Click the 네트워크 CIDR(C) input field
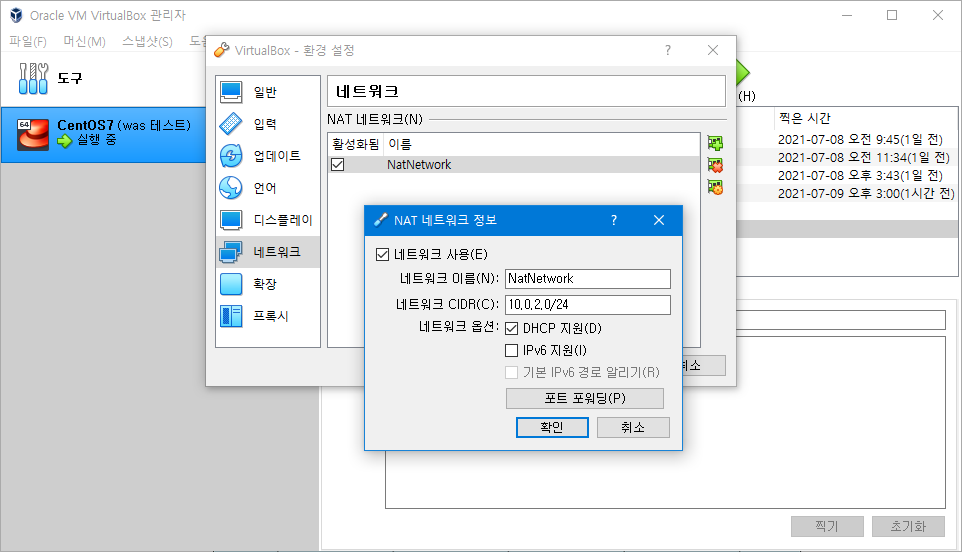The width and height of the screenshot is (962, 552). click(x=588, y=305)
